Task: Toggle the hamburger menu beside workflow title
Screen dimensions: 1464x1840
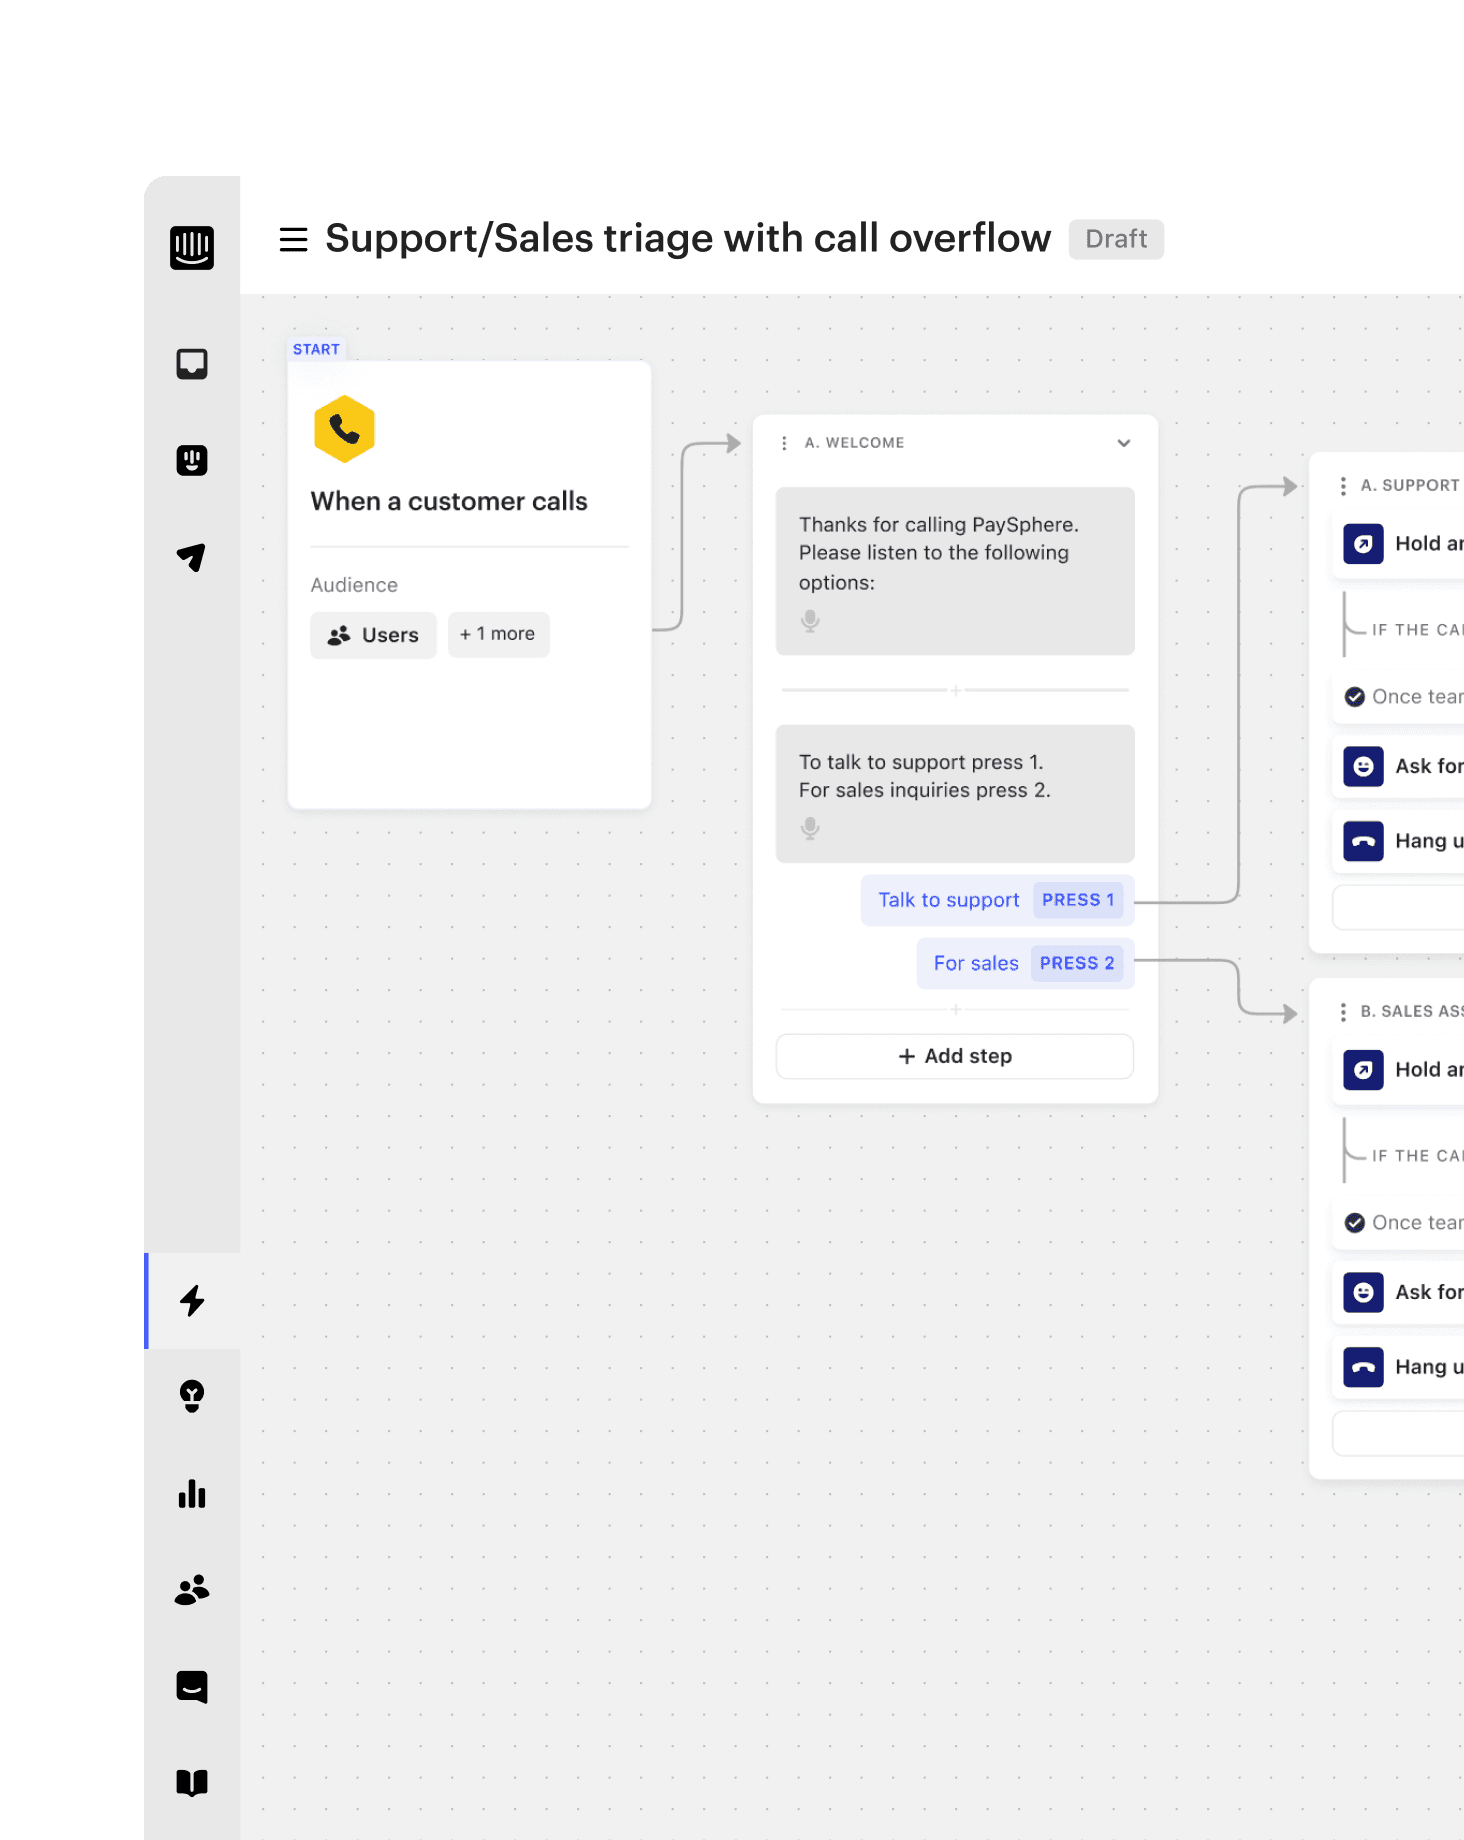Action: (293, 240)
